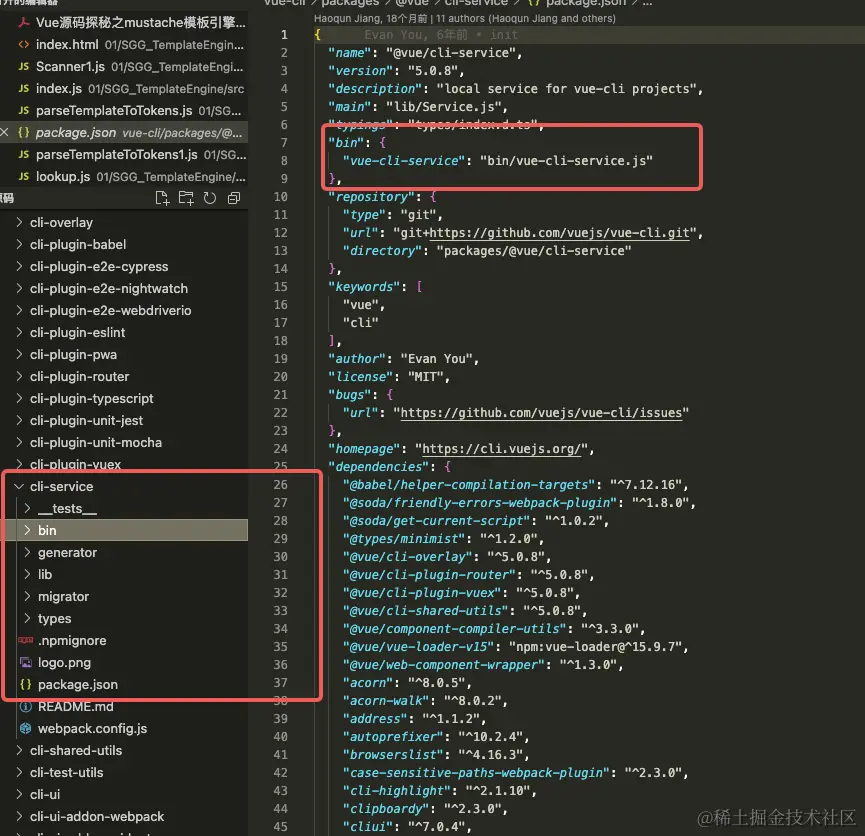The image size is (865, 836).
Task: Expand the cli-plugin-e2e-webdriverio folder
Action: tap(124, 311)
